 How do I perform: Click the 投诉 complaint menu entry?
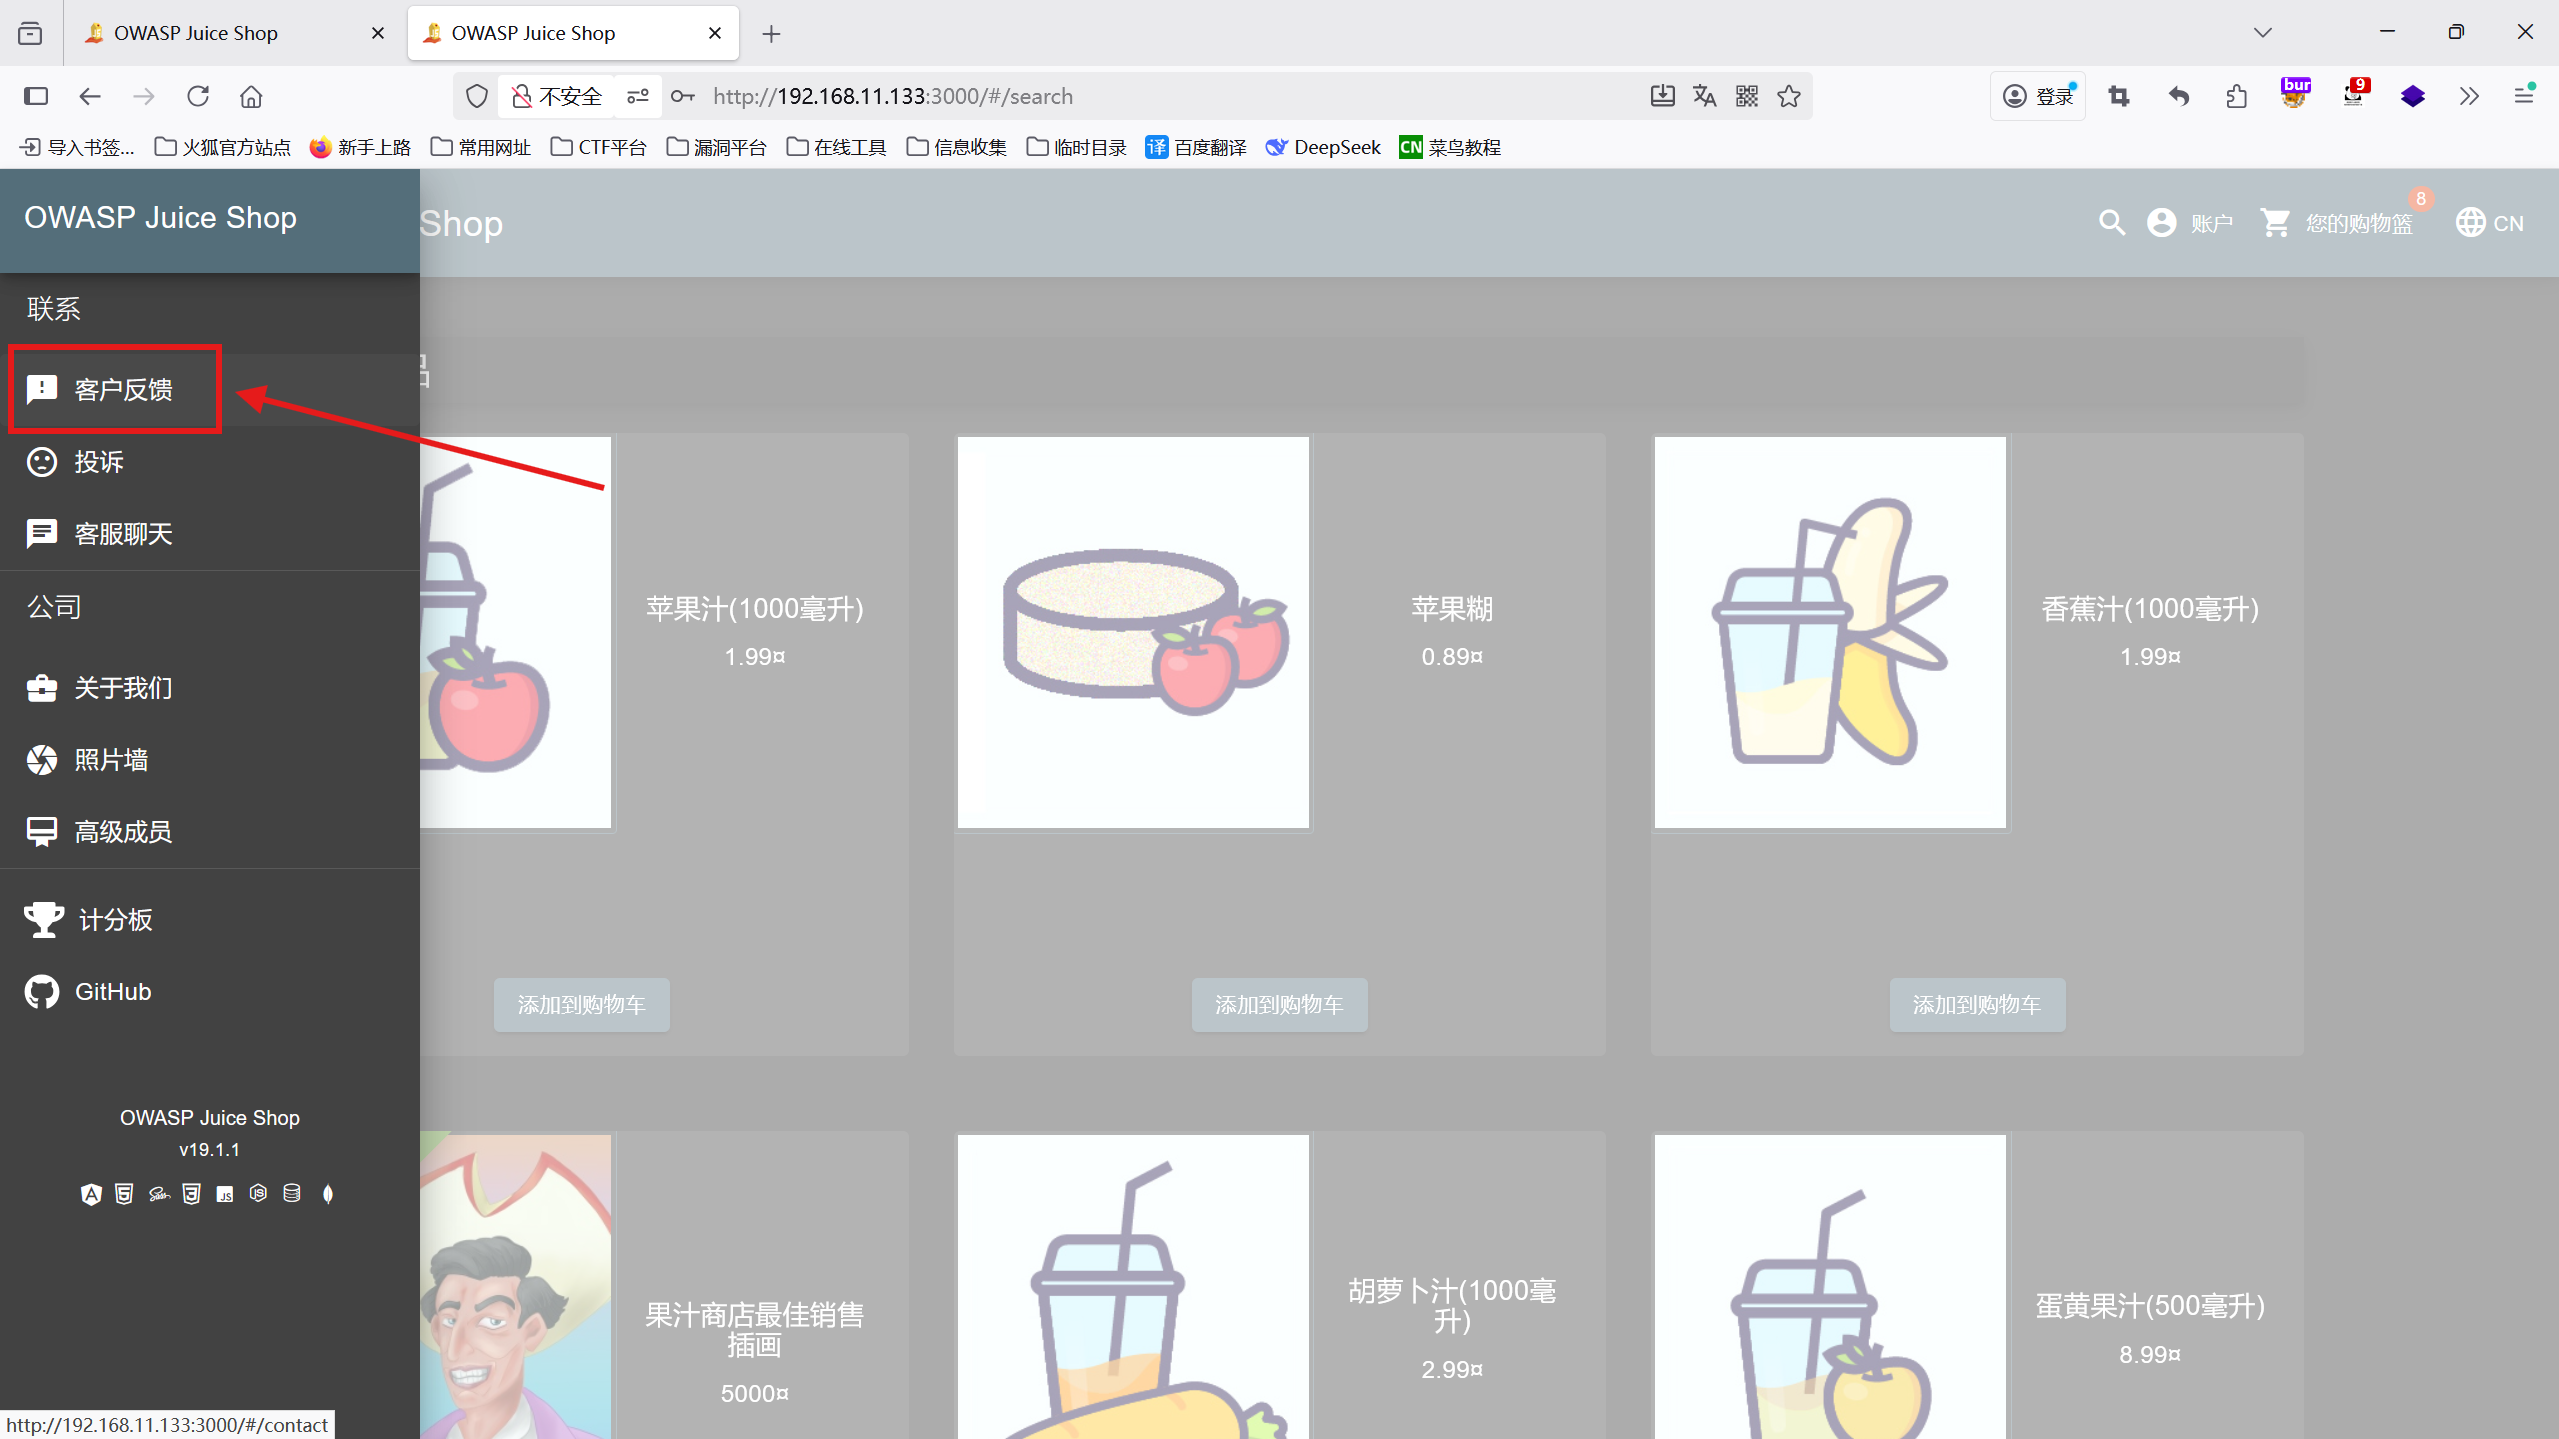[x=98, y=462]
